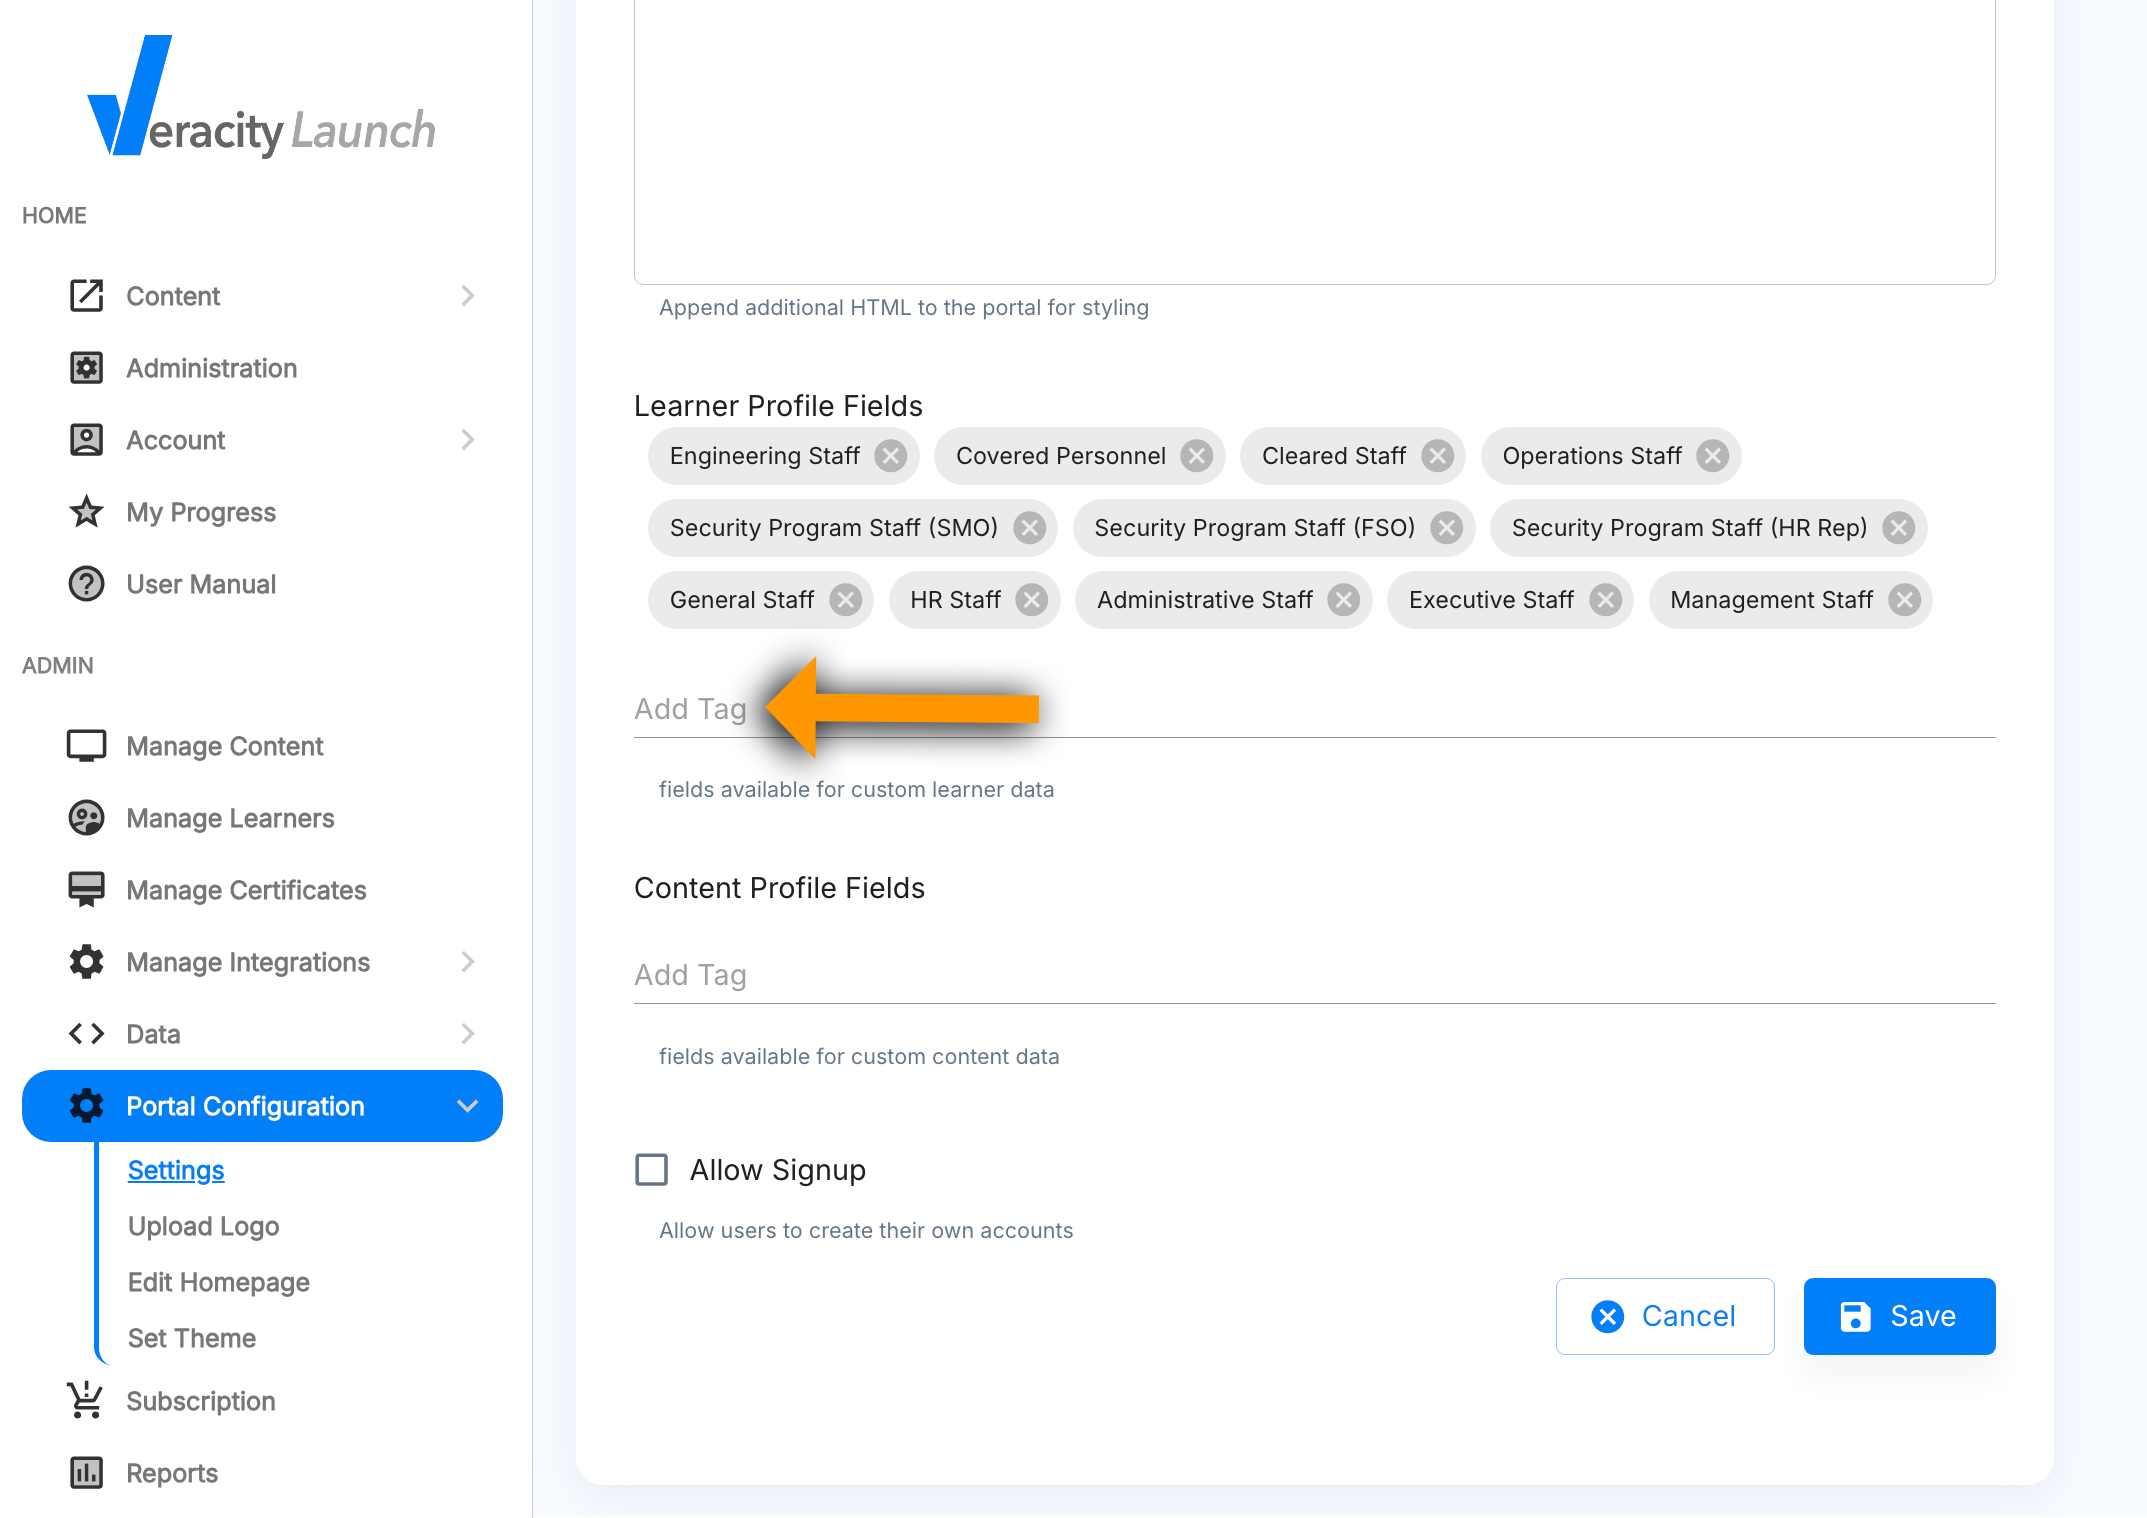Remove the Management Staff tag
The image size is (2147, 1518).
pyautogui.click(x=1903, y=600)
